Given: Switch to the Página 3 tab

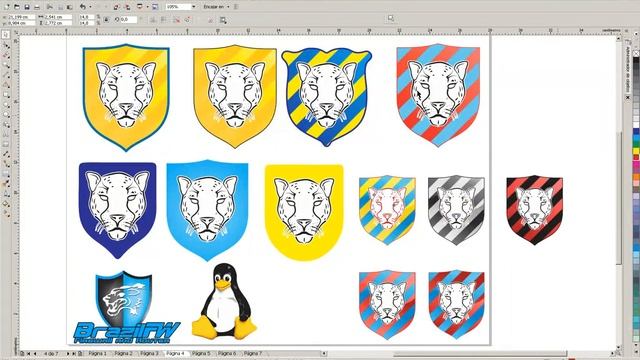Looking at the screenshot, I should 149,353.
